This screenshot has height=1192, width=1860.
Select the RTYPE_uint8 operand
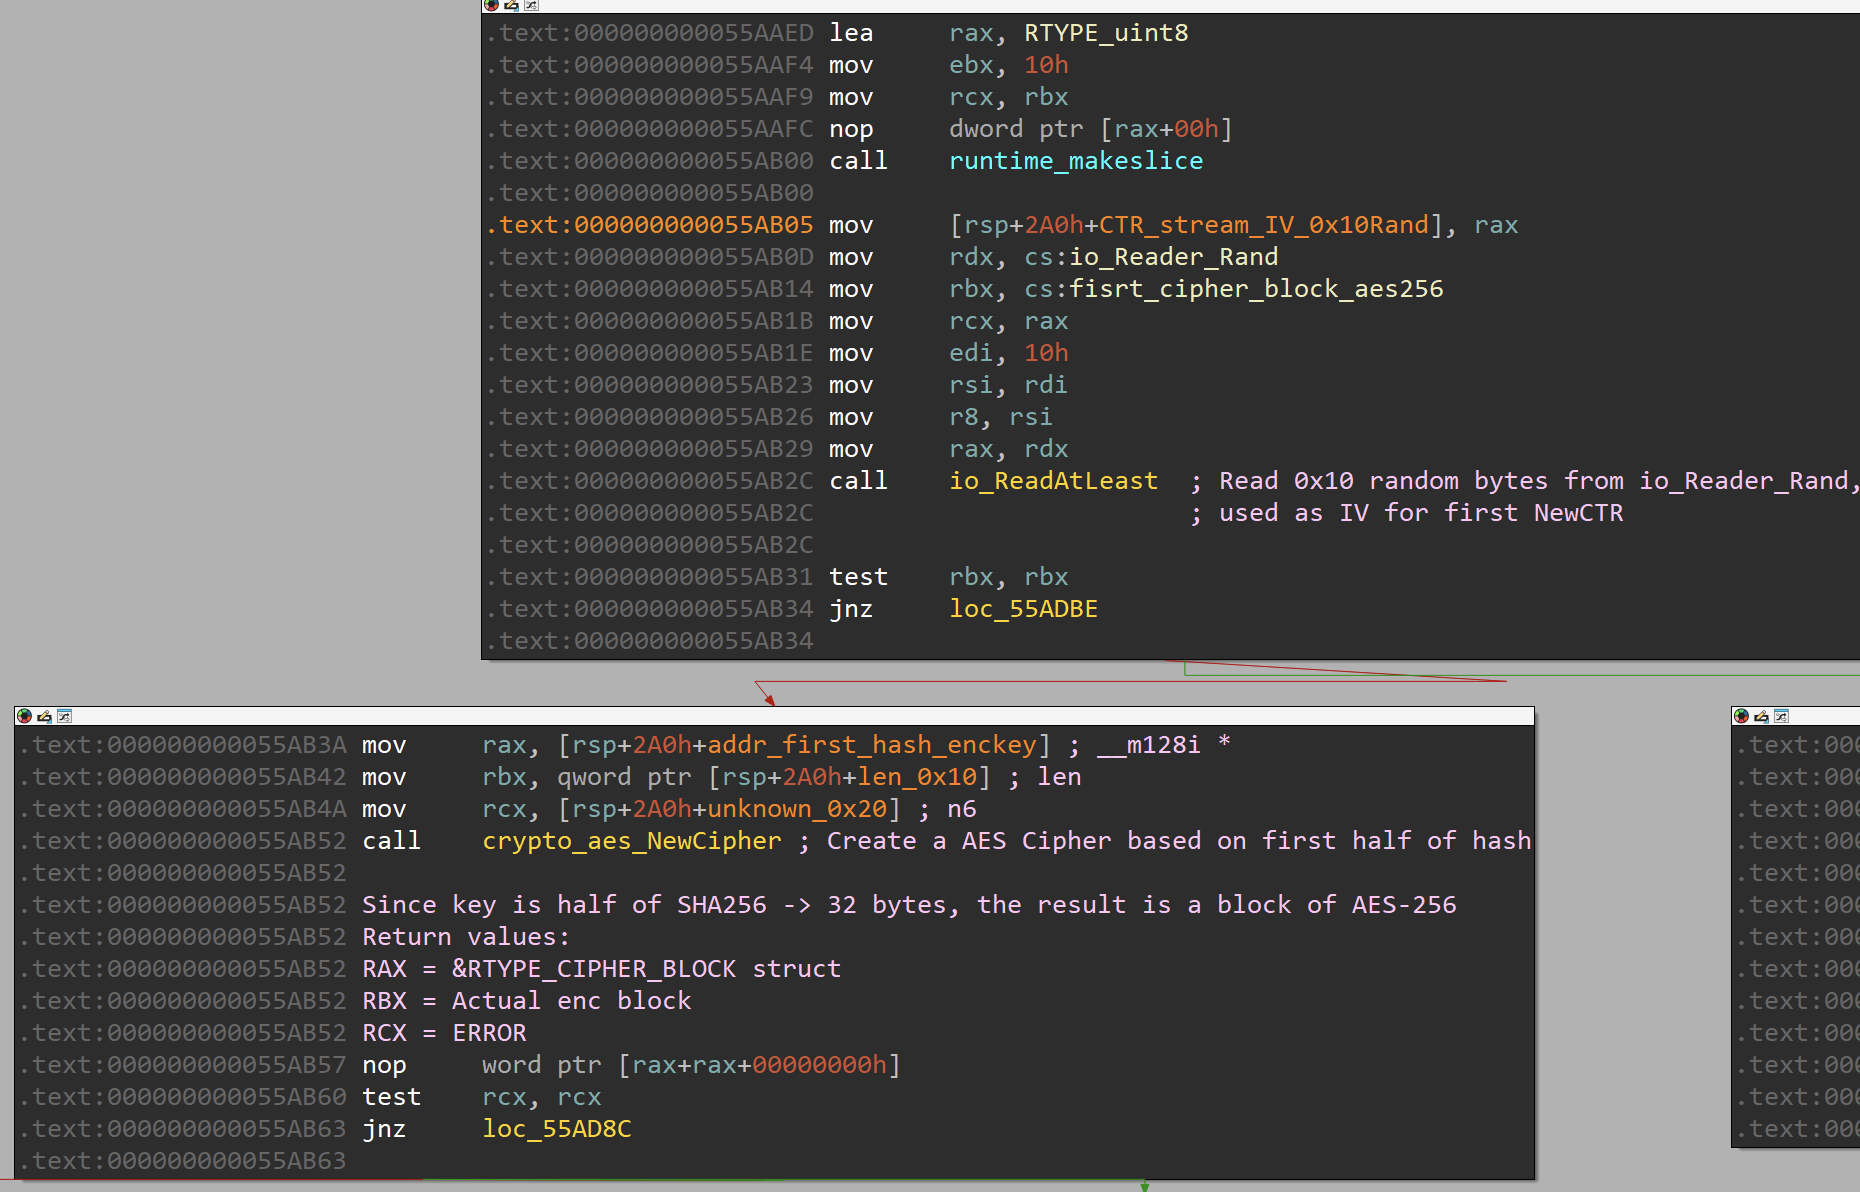pos(1106,33)
